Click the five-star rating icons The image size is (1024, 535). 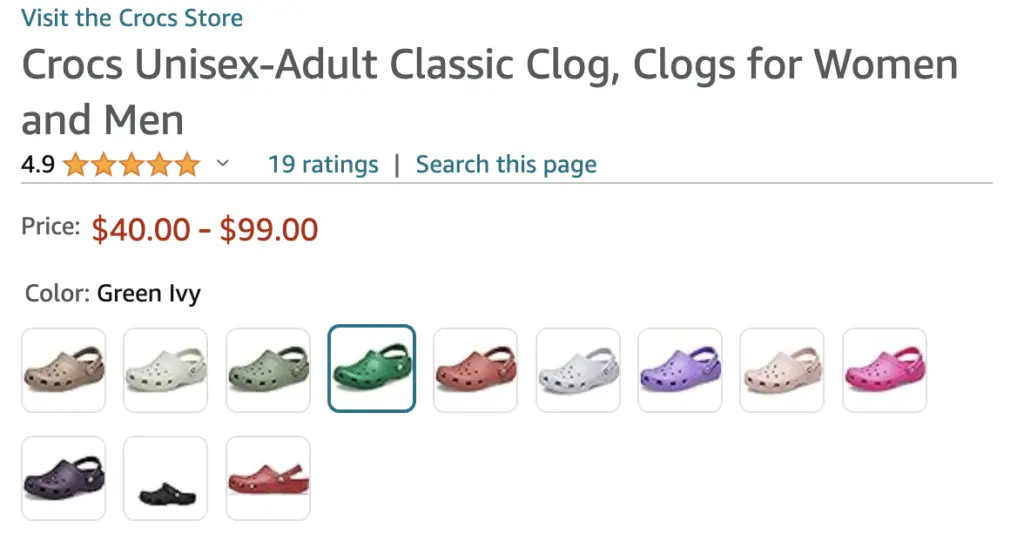131,165
